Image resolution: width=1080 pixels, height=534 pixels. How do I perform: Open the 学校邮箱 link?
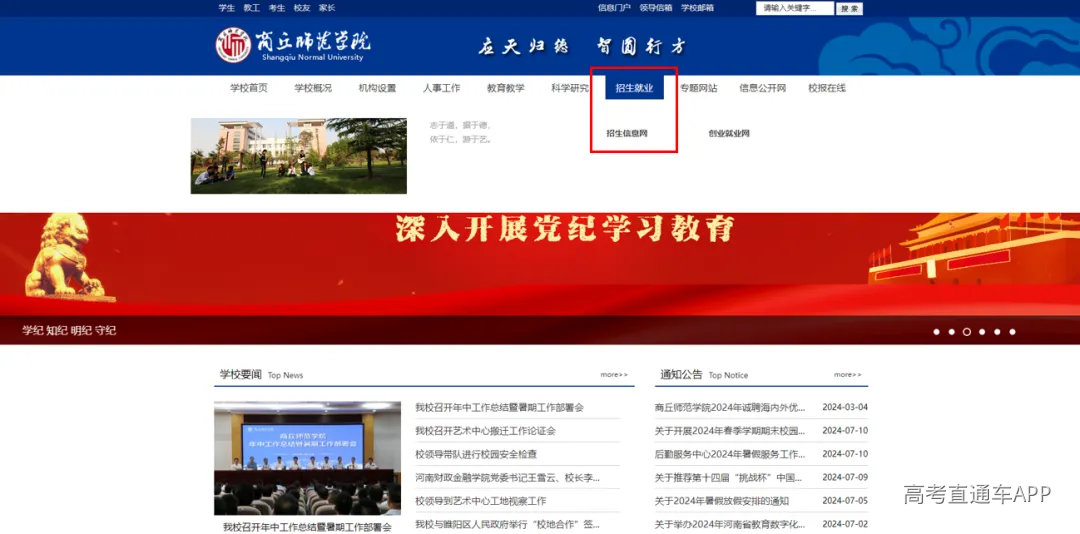(697, 8)
